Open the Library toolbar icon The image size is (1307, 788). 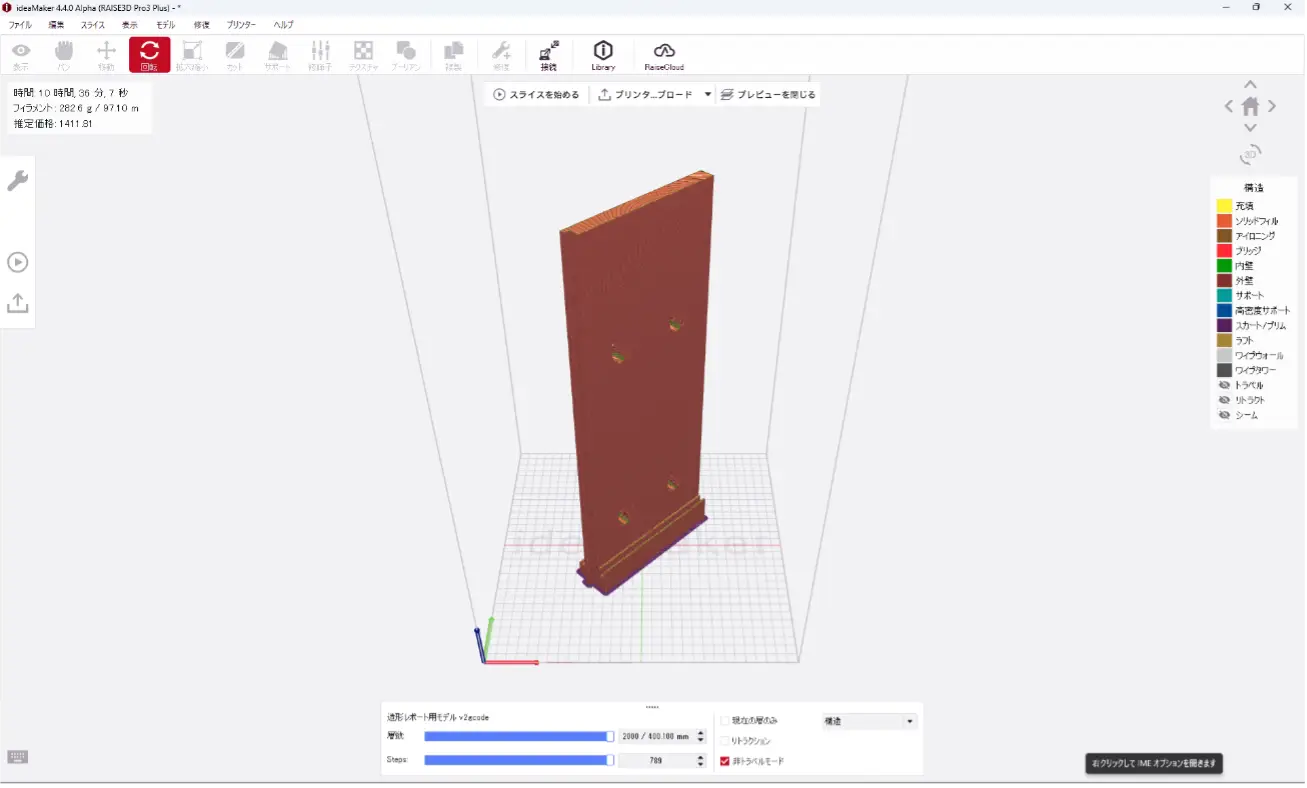(x=603, y=55)
